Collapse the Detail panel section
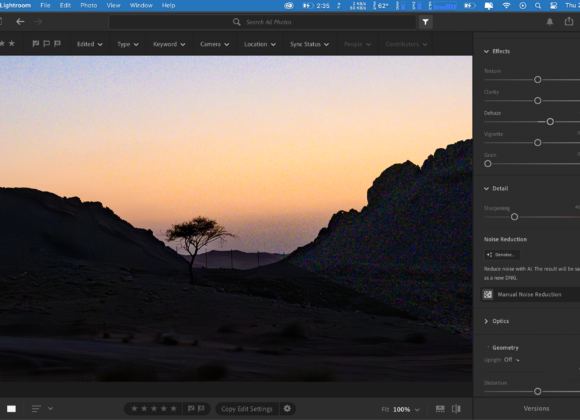This screenshot has height=420, width=580. (486, 188)
